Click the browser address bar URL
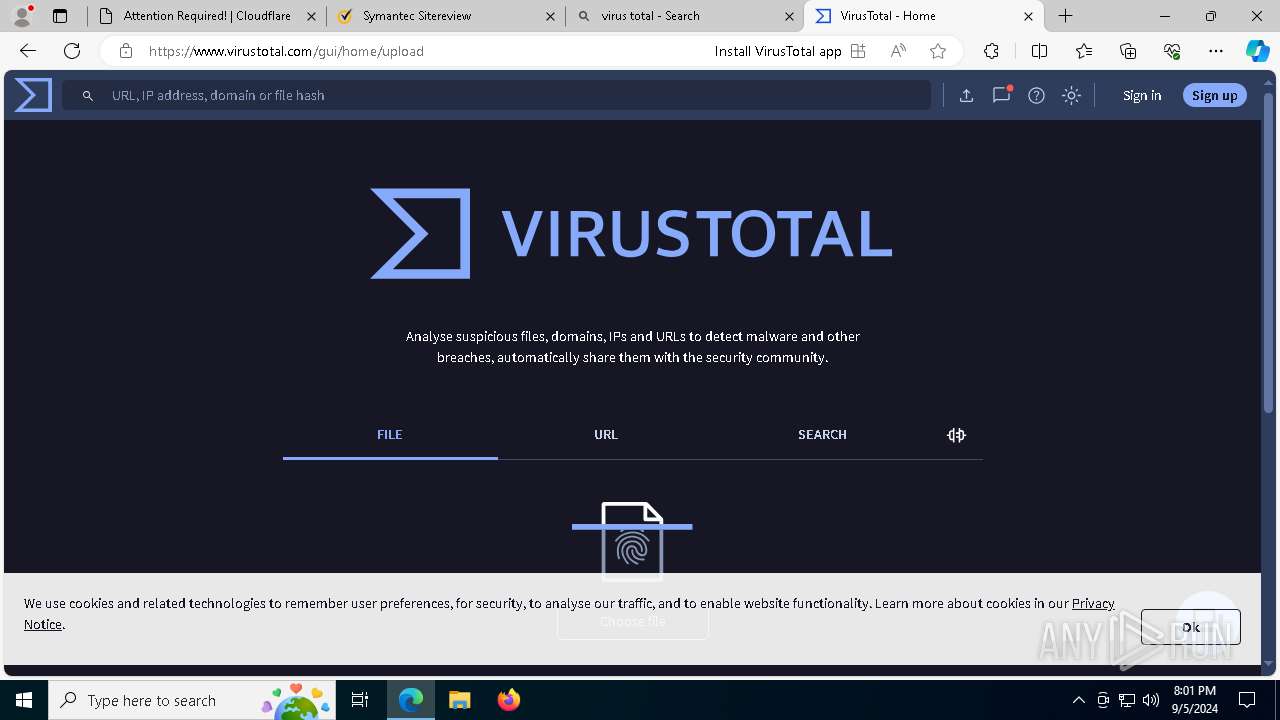1280x720 pixels. 286,51
